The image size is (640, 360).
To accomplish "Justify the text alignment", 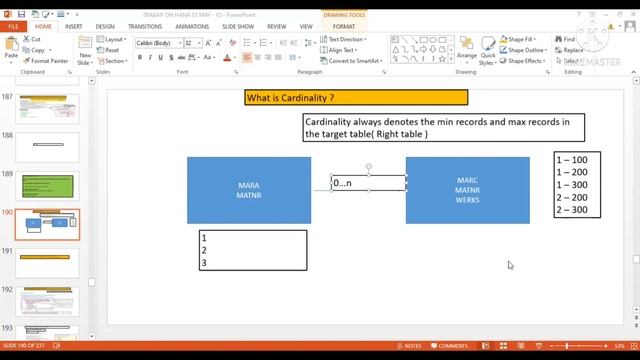I will [x=278, y=58].
